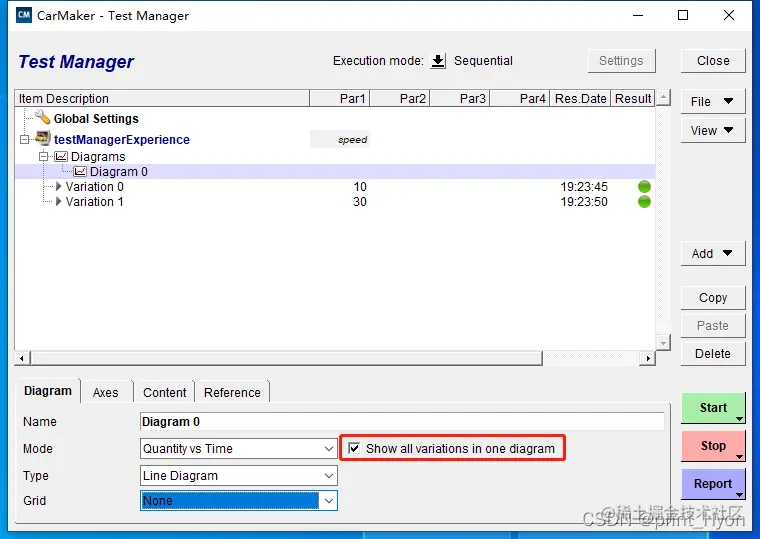760x539 pixels.
Task: Open the File dropdown menu
Action: point(712,101)
